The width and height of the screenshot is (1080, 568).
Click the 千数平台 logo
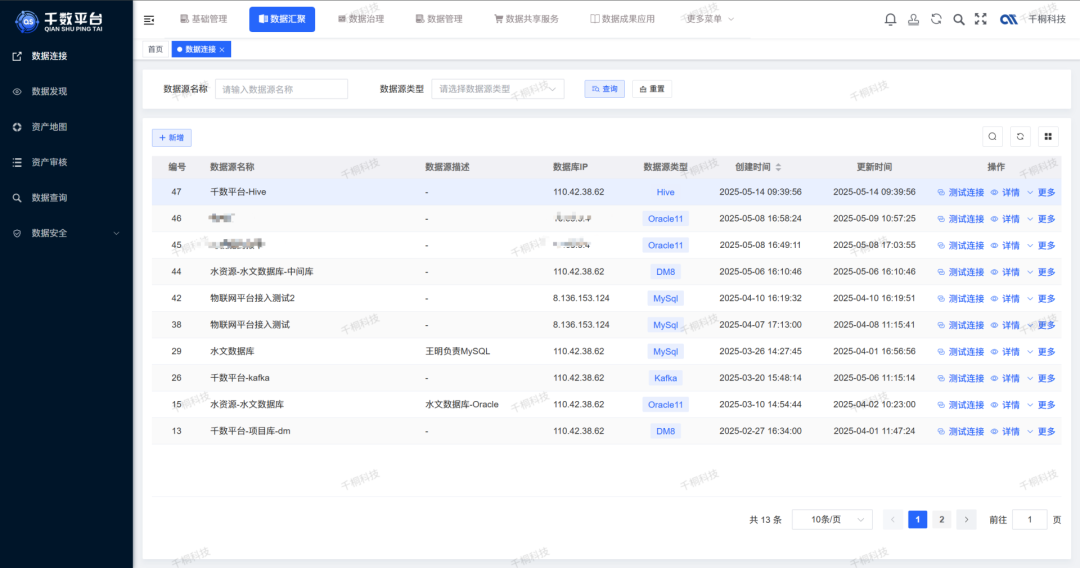59,21
